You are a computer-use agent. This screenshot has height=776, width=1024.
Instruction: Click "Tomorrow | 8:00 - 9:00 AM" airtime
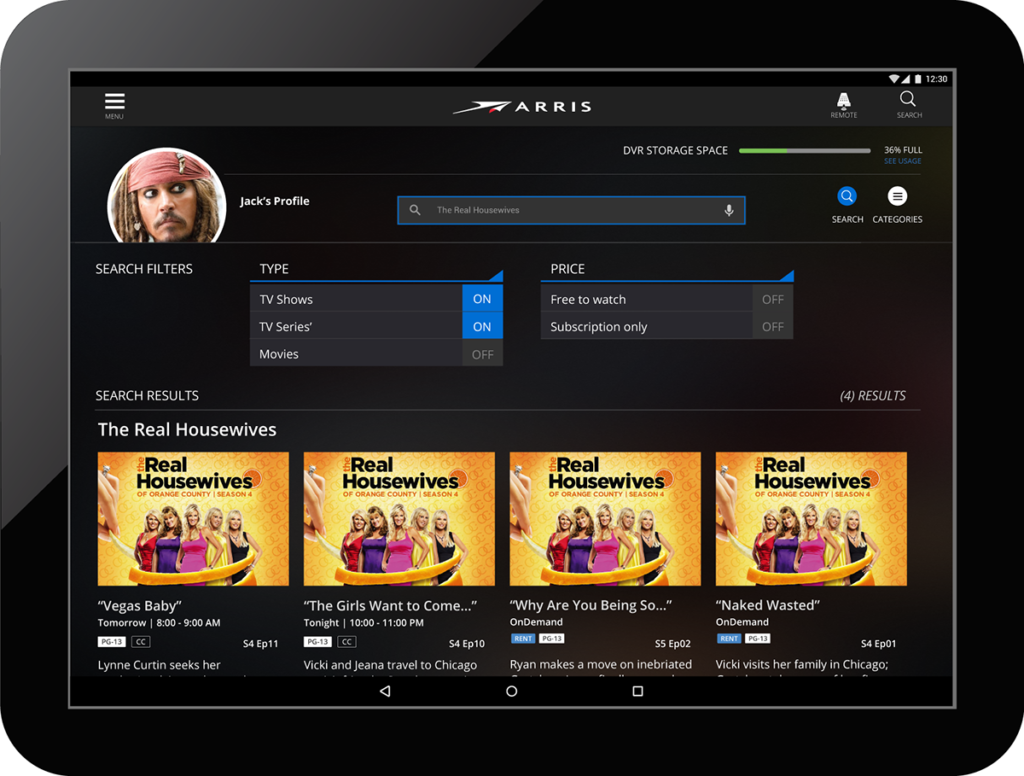point(159,623)
